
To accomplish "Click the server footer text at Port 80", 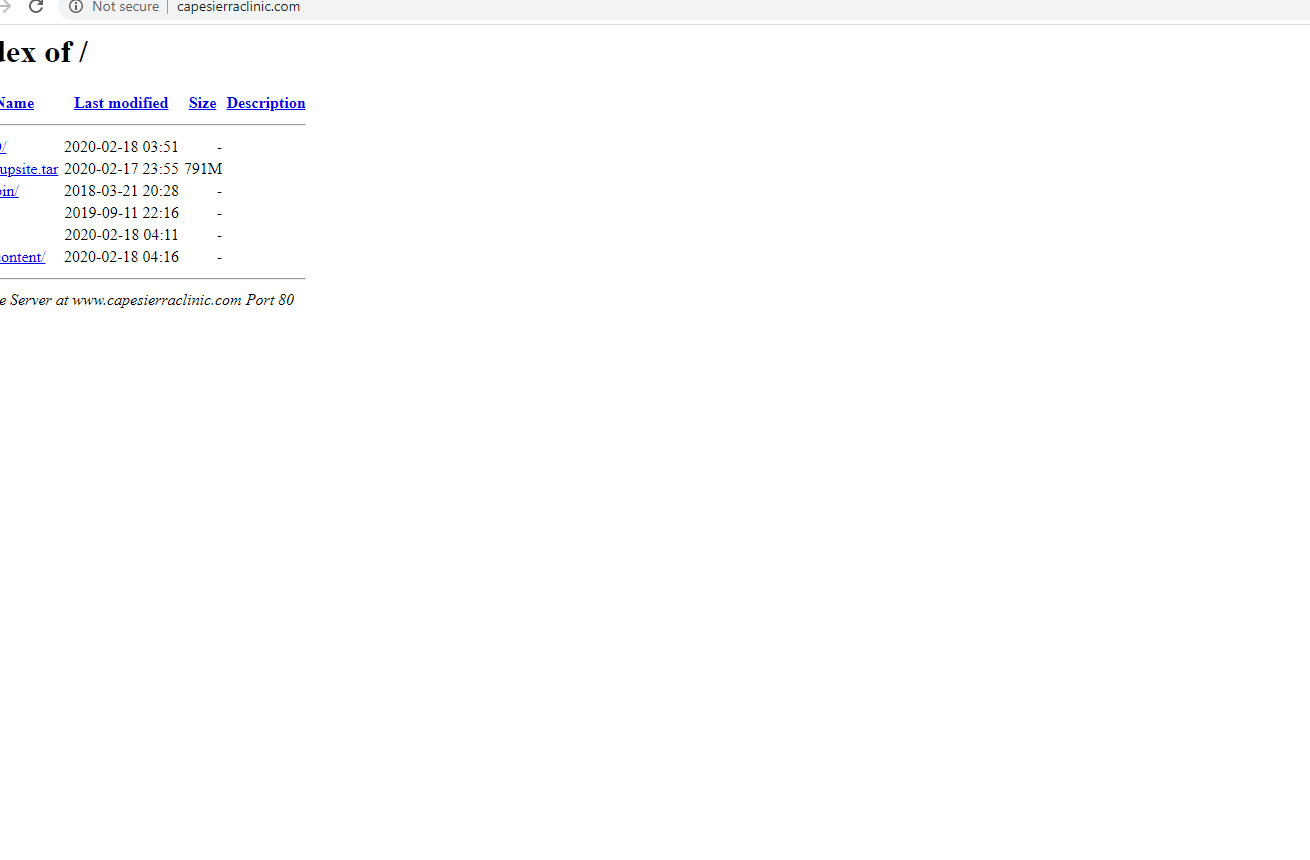I will (x=150, y=300).
